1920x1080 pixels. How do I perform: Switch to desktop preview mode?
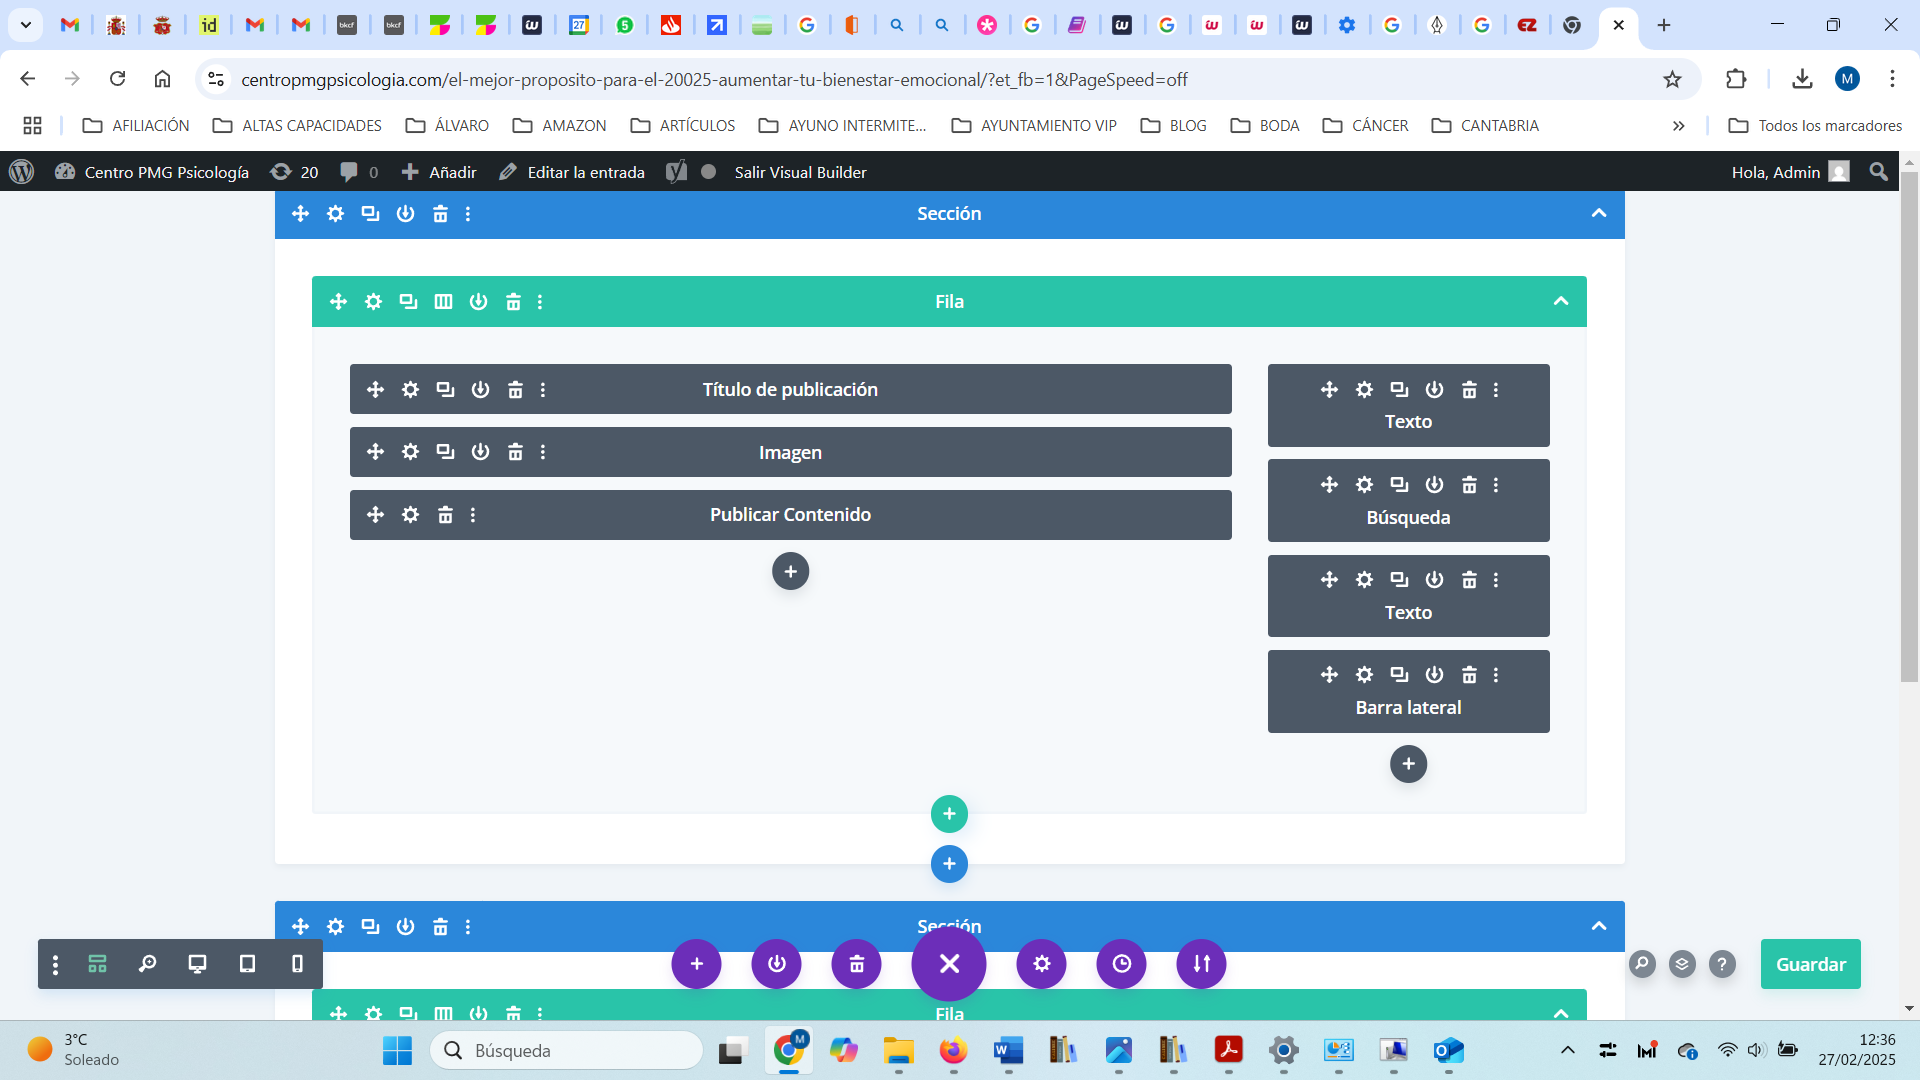[x=197, y=964]
